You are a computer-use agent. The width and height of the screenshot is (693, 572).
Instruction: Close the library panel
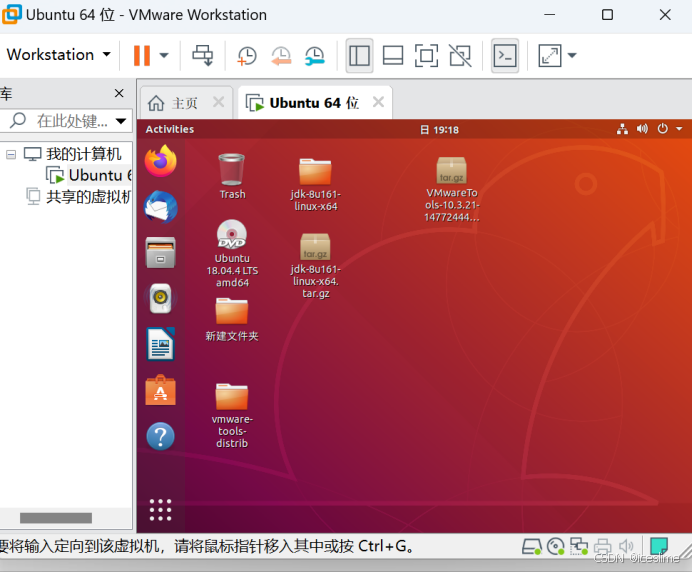[119, 93]
